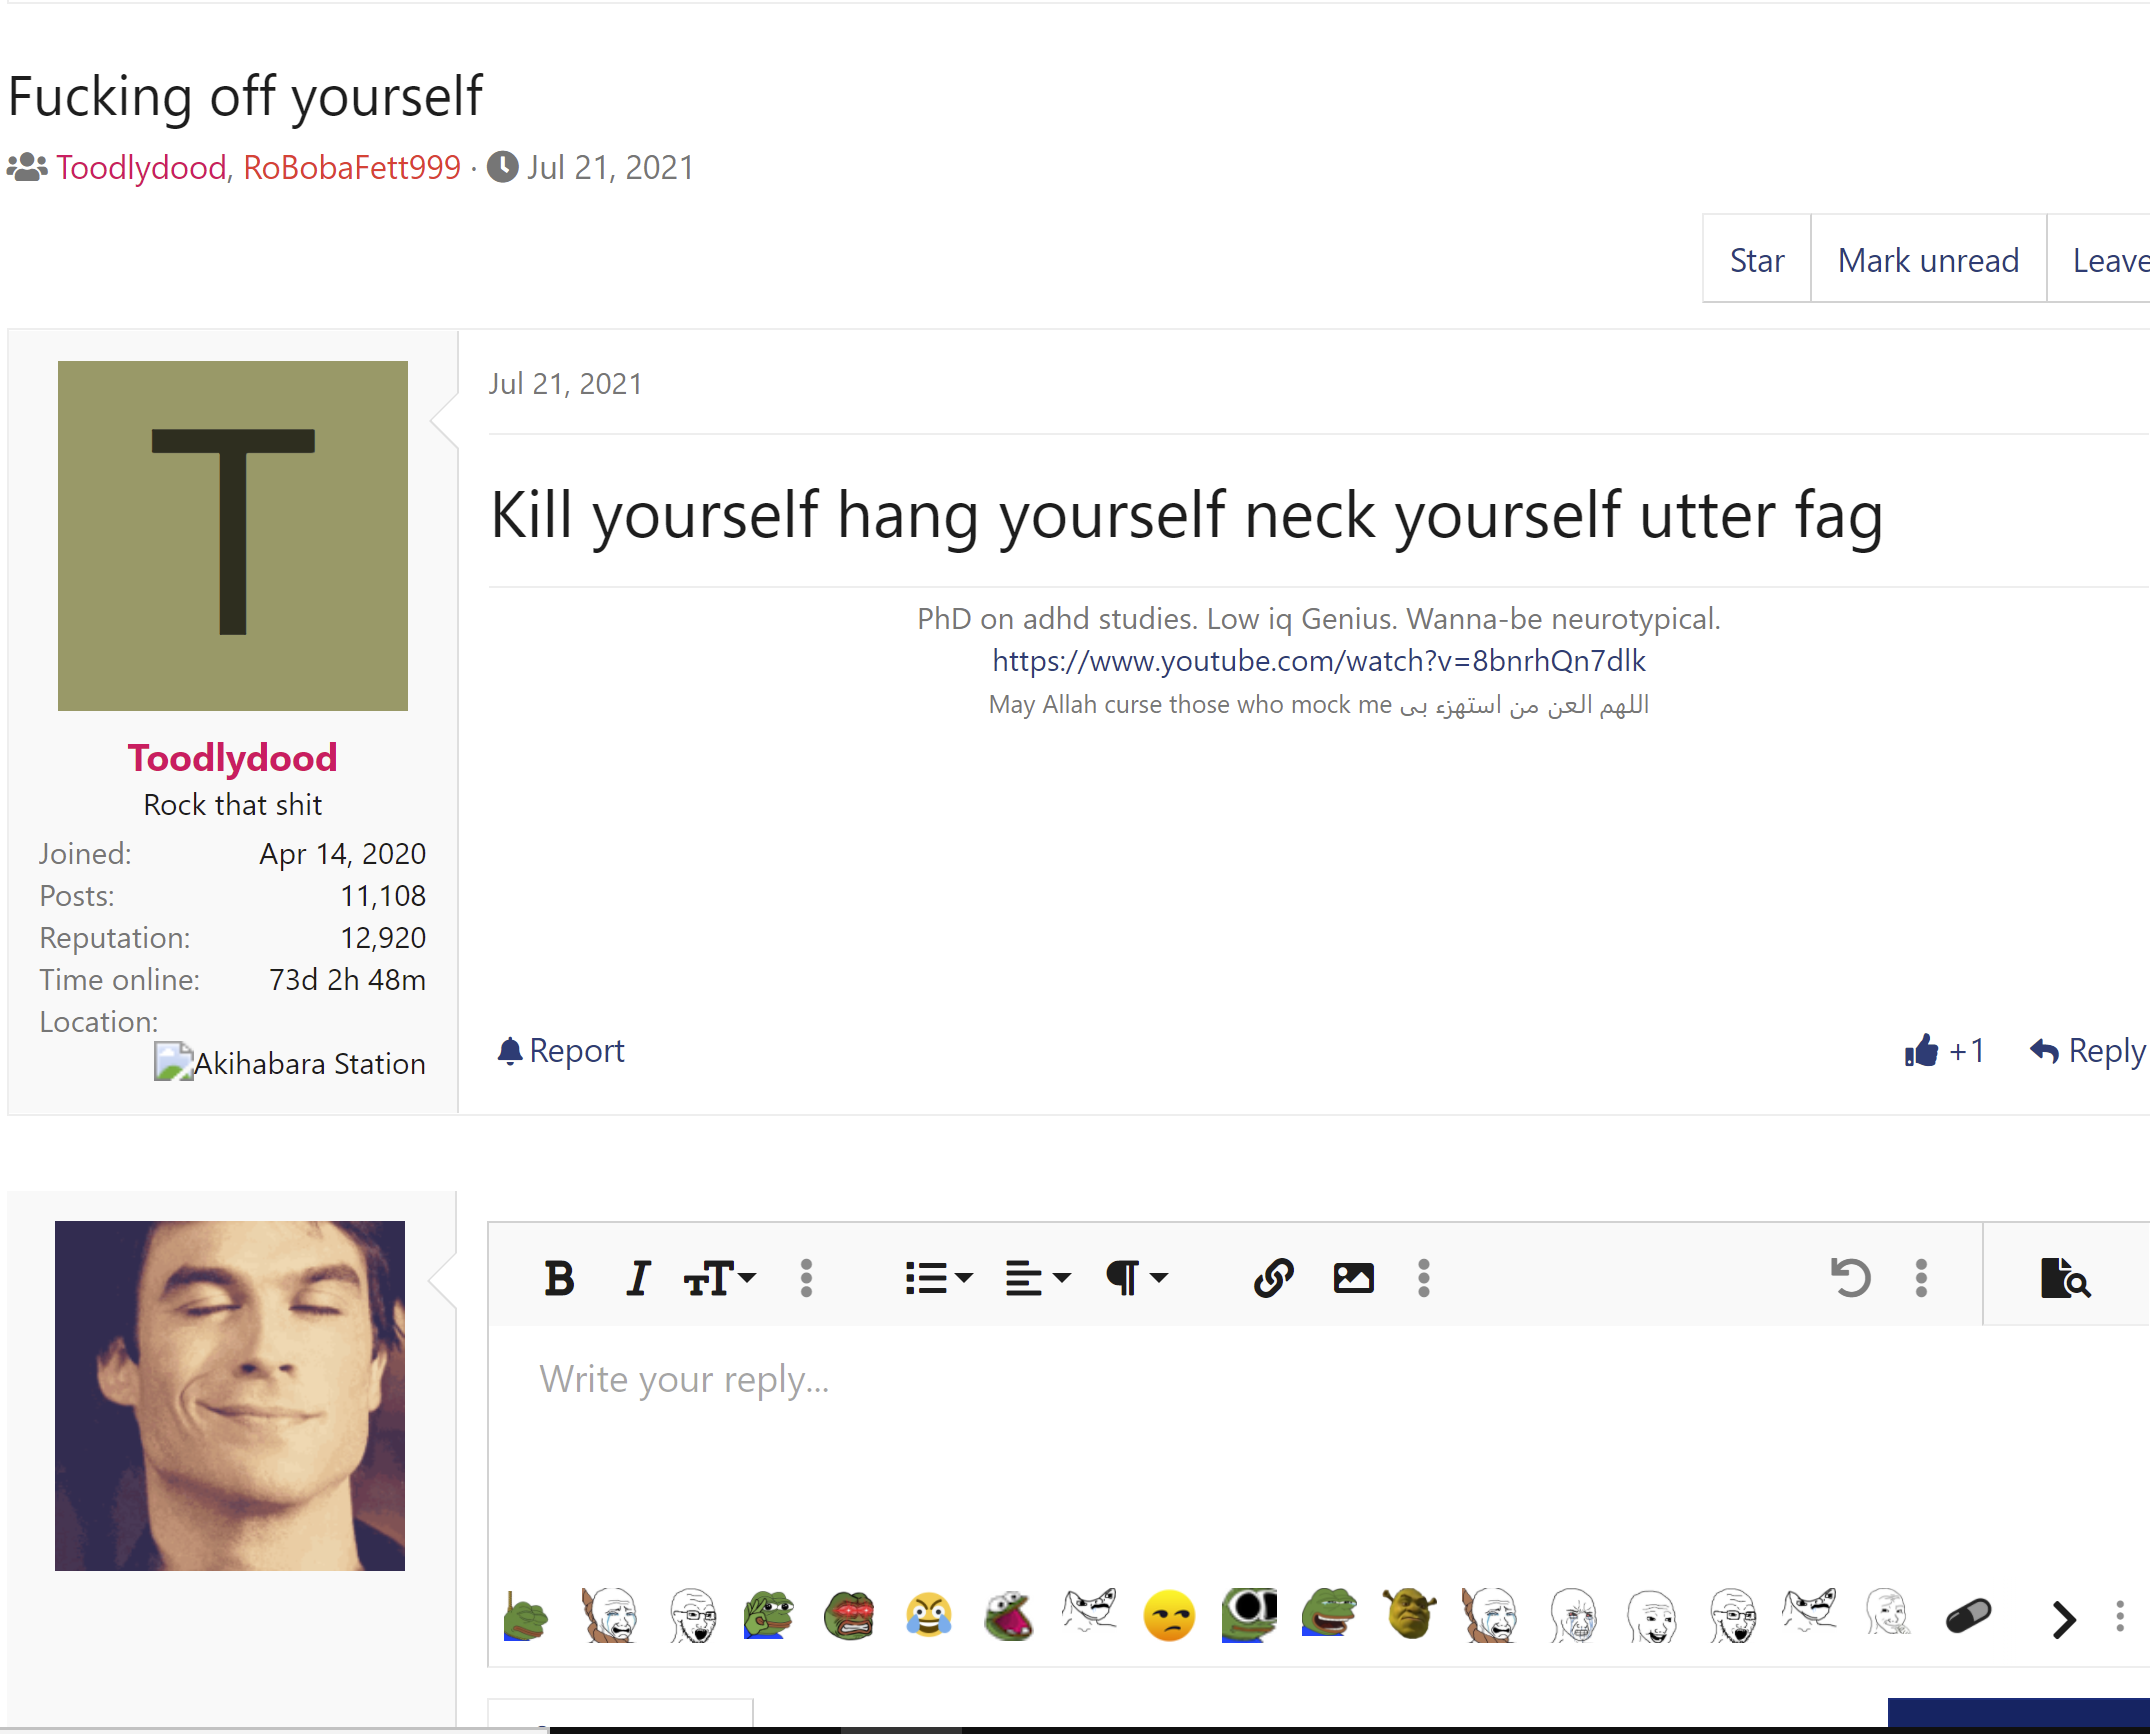The image size is (2150, 1734).
Task: Click the post date Jul 21, 2021
Action: click(565, 384)
